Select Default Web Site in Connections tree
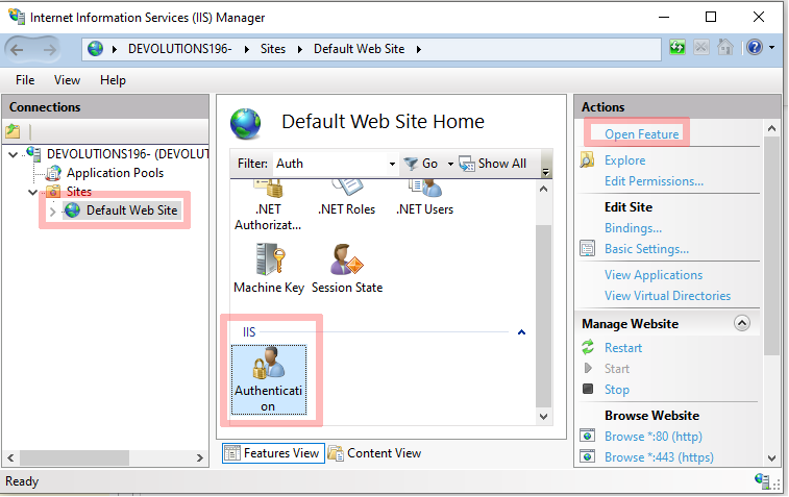This screenshot has height=497, width=789. pos(132,210)
